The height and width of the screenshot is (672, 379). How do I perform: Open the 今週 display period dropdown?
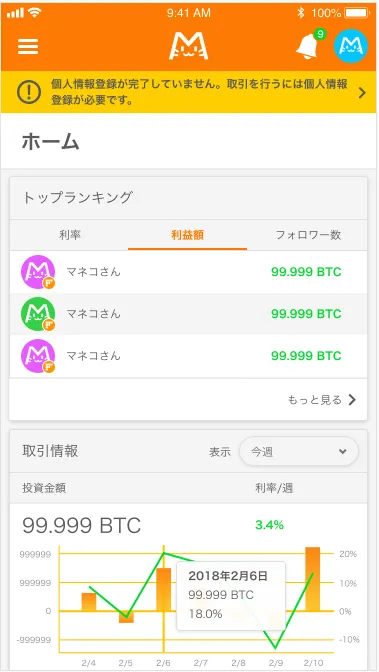(299, 451)
